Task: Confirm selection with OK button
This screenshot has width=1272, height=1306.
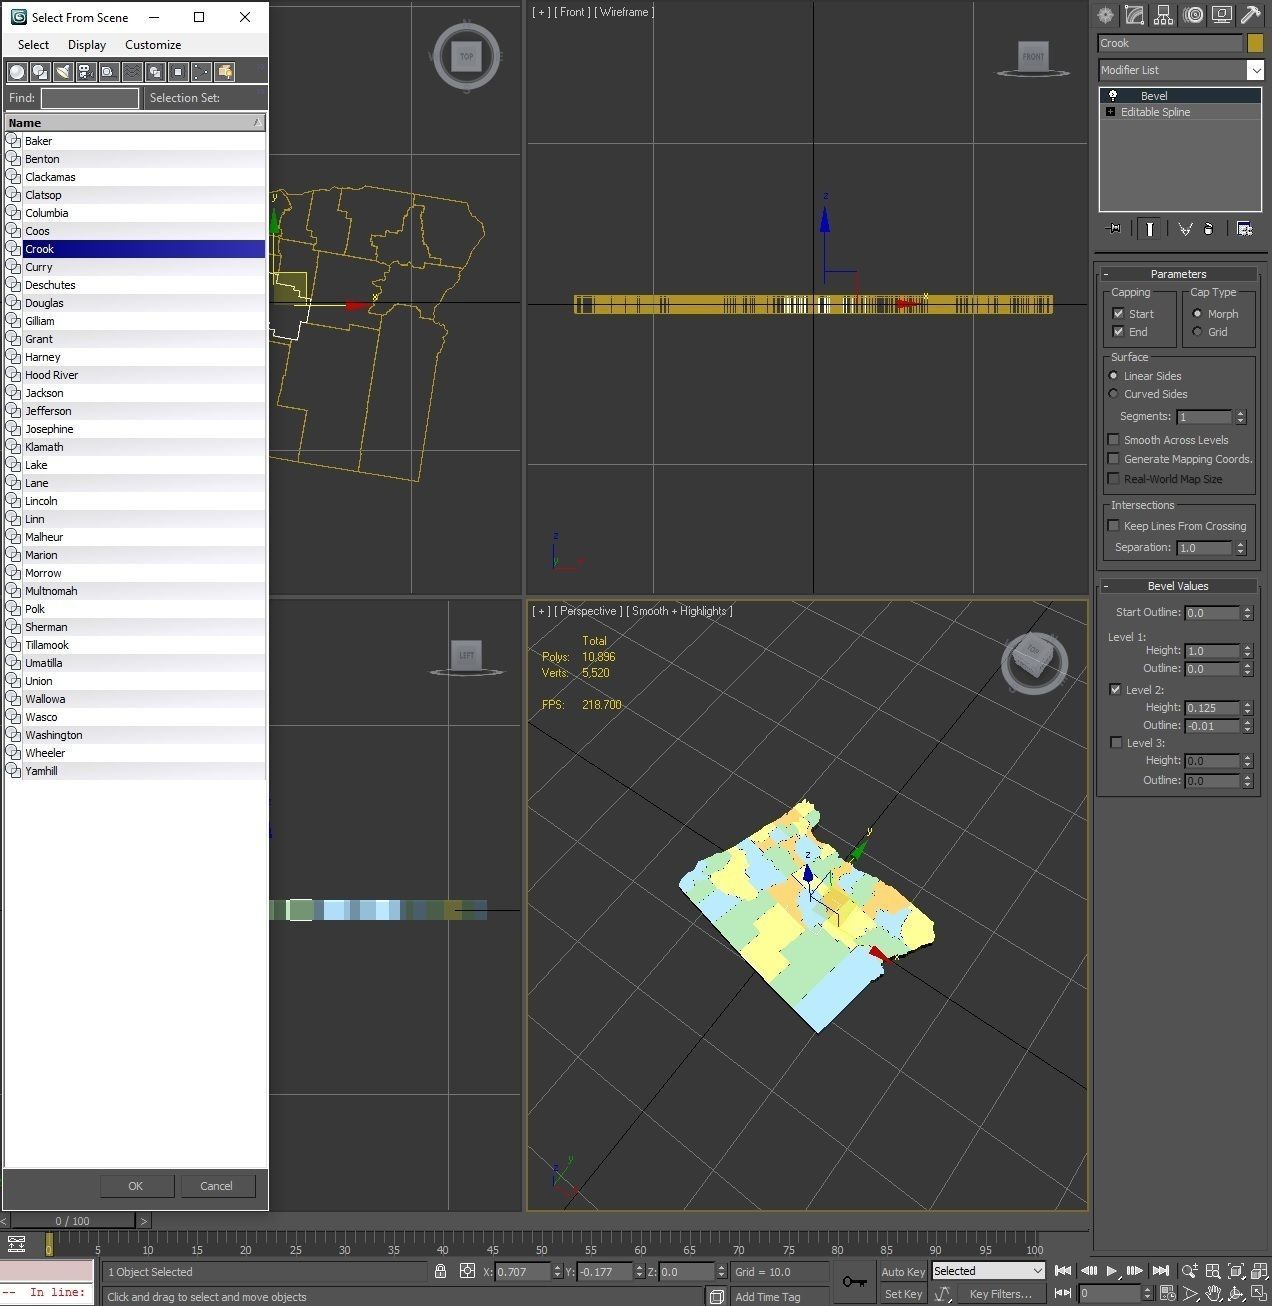Action: (x=136, y=1186)
